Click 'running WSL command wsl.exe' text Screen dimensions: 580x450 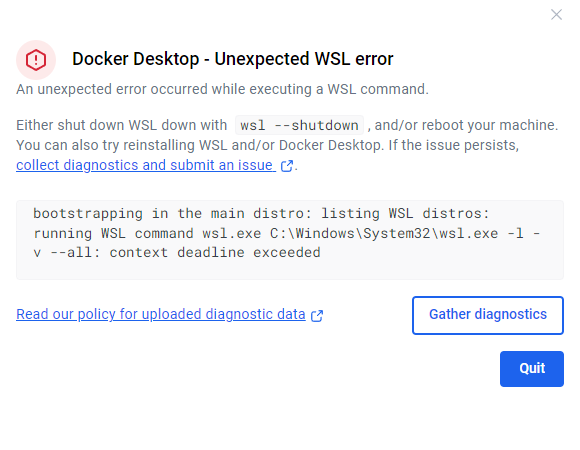[147, 233]
